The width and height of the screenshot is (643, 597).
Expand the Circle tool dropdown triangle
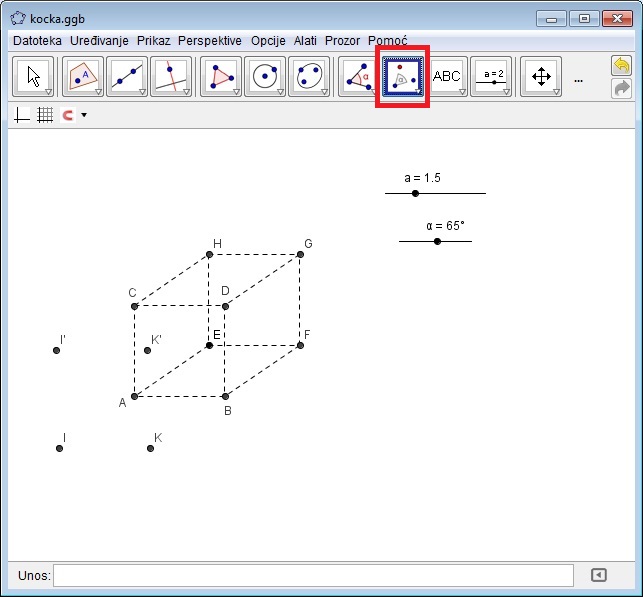(280, 92)
